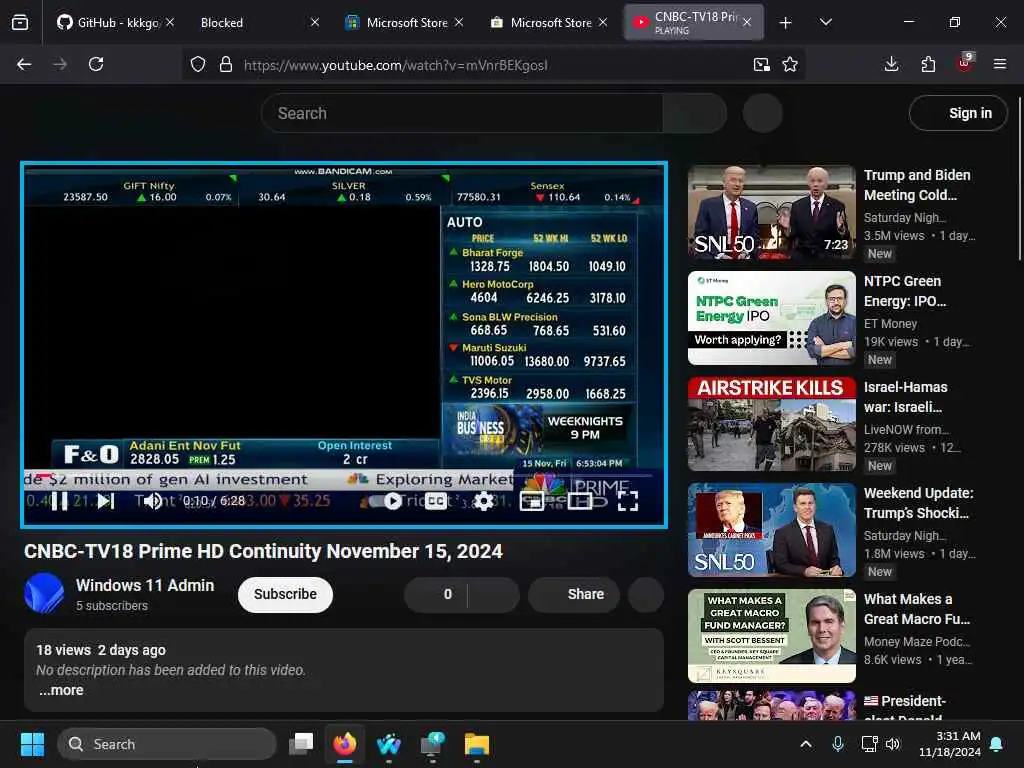Switch to miniplayer mode

[532, 501]
